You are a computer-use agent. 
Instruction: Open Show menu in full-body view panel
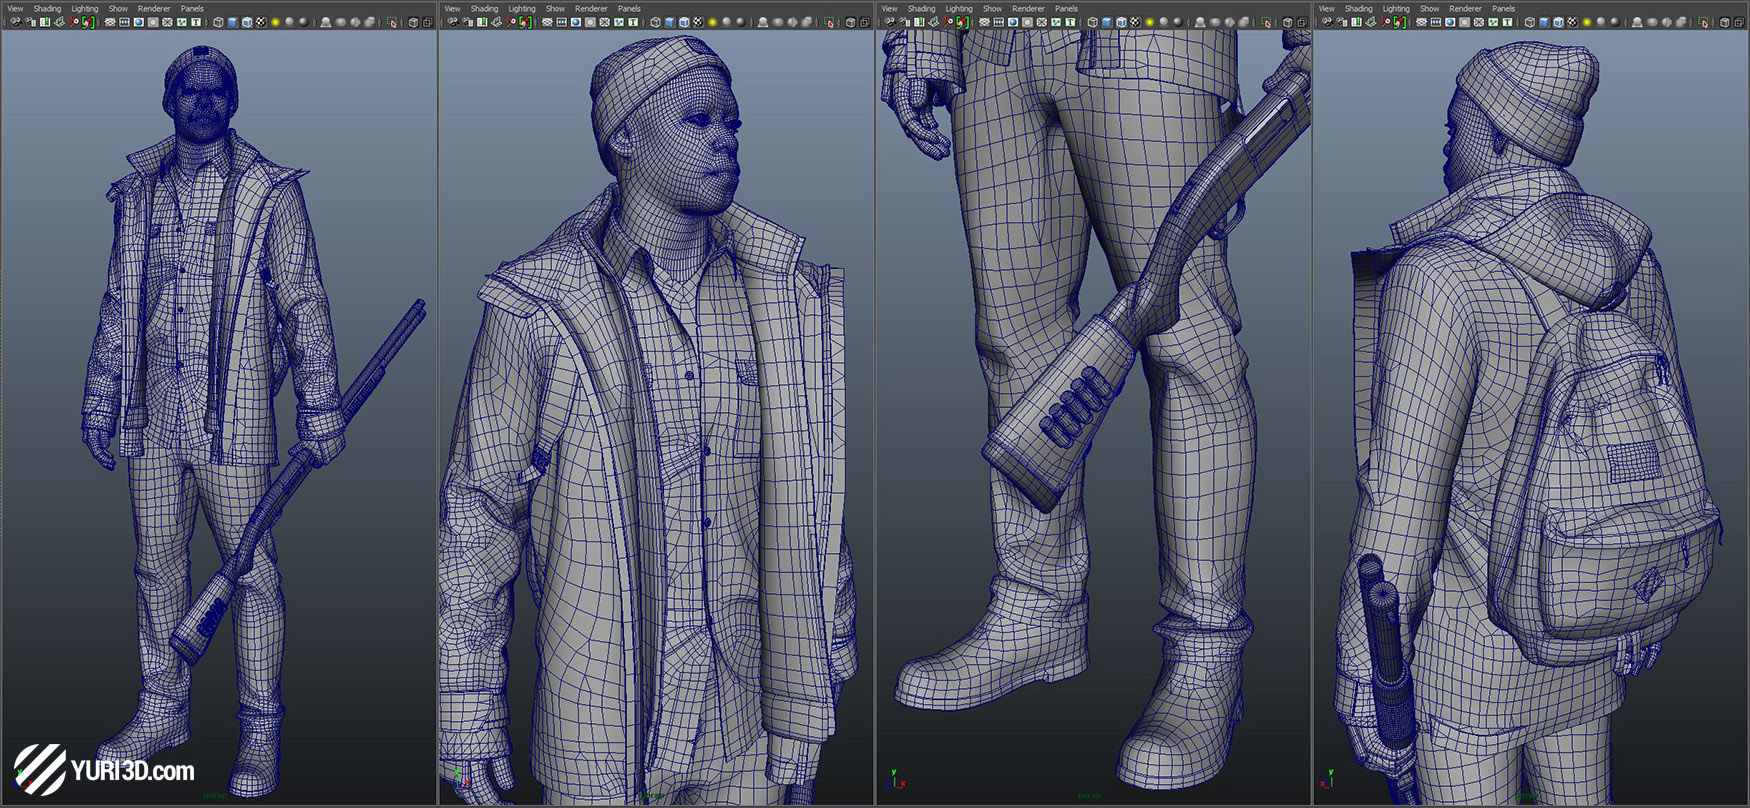118,9
